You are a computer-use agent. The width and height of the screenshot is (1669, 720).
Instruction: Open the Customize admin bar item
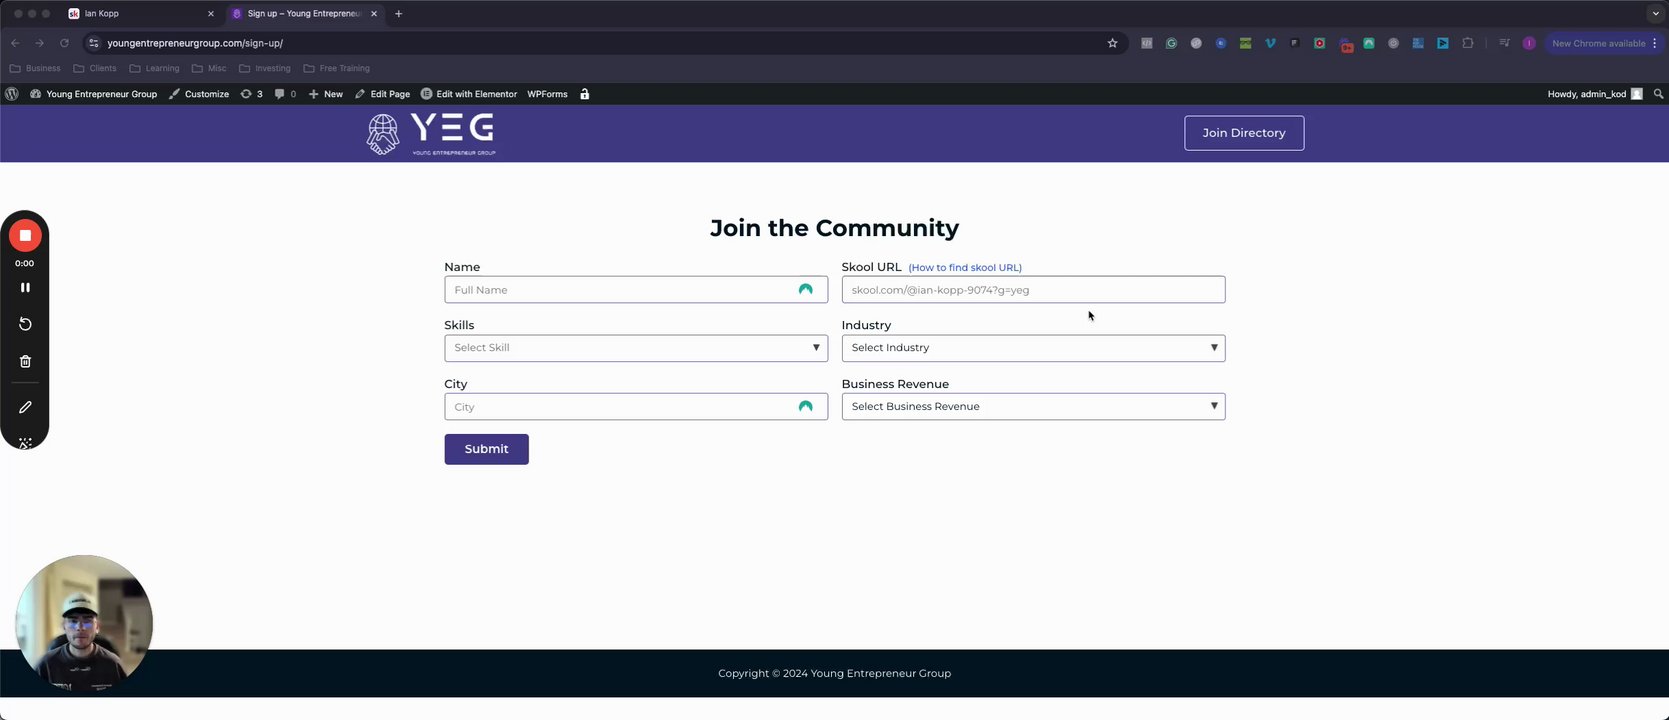pyautogui.click(x=199, y=94)
